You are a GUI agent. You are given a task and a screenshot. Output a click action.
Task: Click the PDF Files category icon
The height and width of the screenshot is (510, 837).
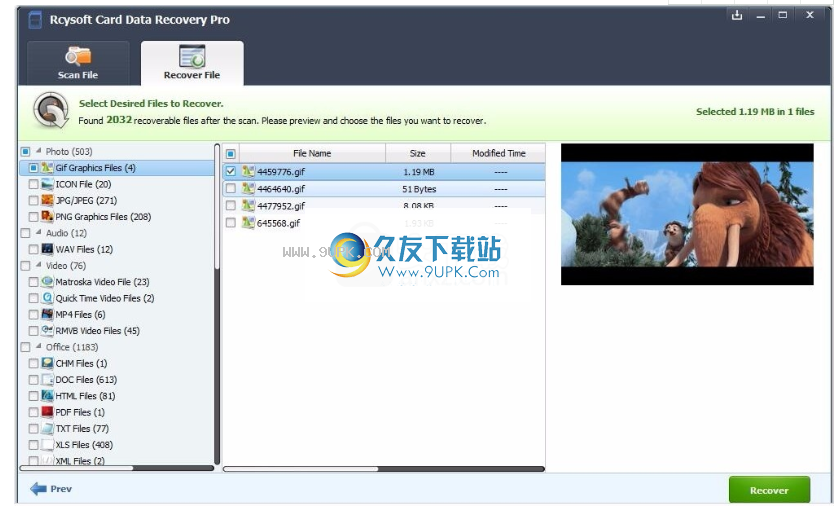(x=48, y=412)
